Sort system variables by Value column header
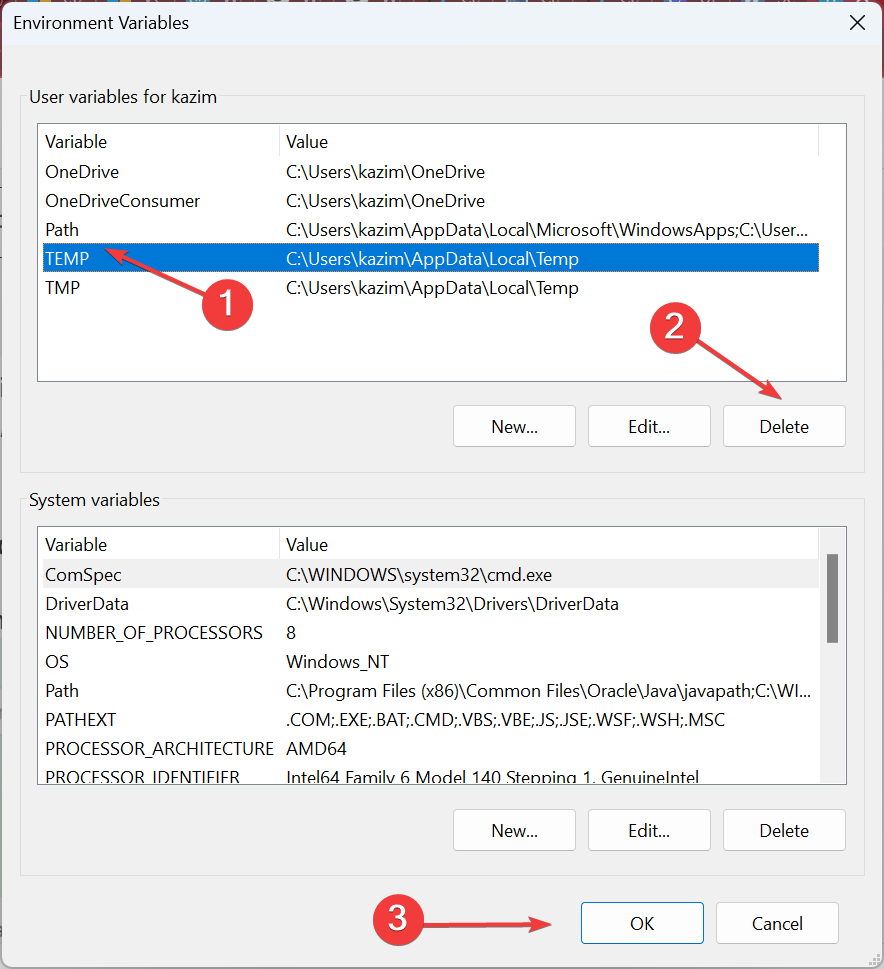The width and height of the screenshot is (884, 969). (x=549, y=544)
